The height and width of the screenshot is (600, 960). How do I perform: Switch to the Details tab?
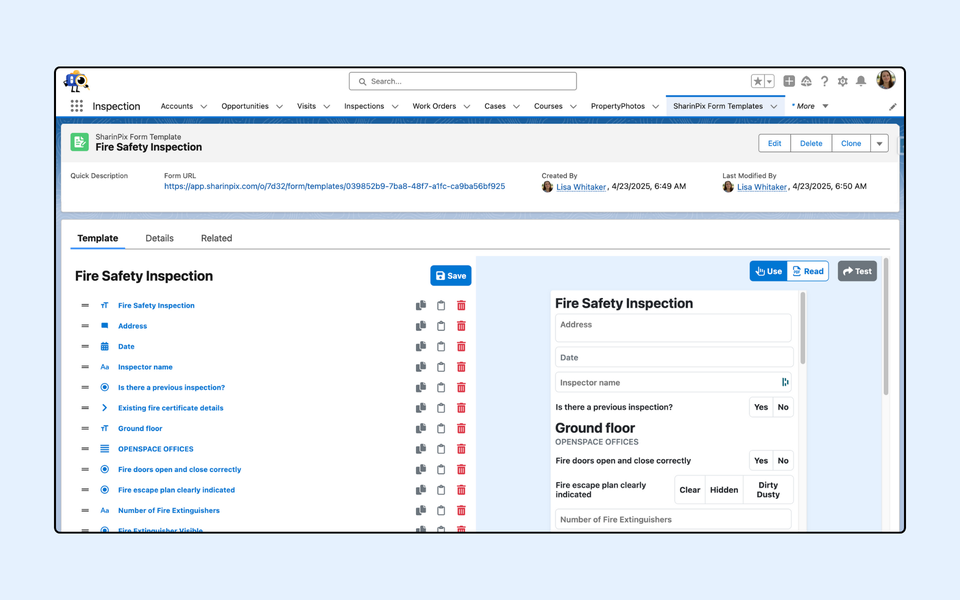(159, 238)
